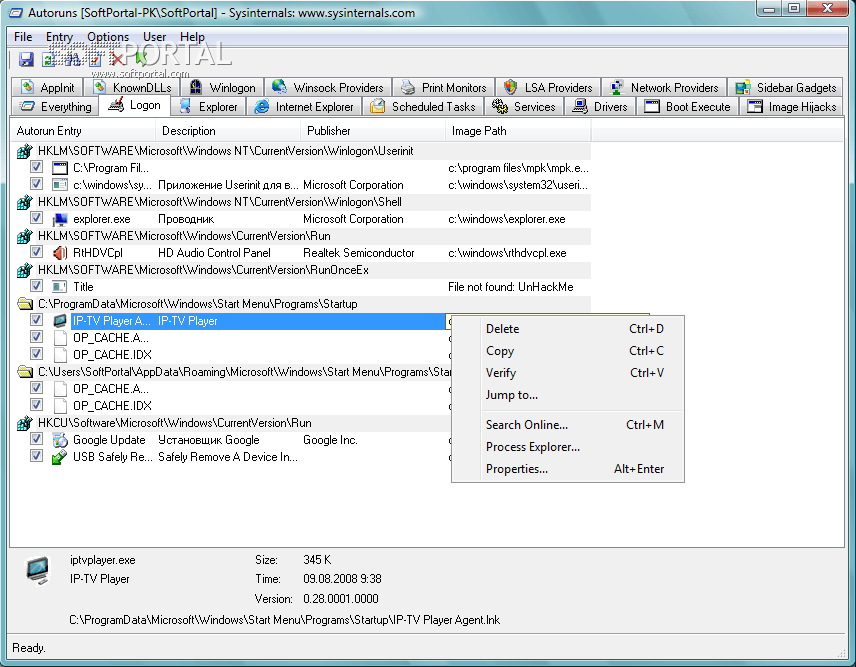This screenshot has height=667, width=856.
Task: Click the green Jump to toolbar icon
Action: point(140,59)
